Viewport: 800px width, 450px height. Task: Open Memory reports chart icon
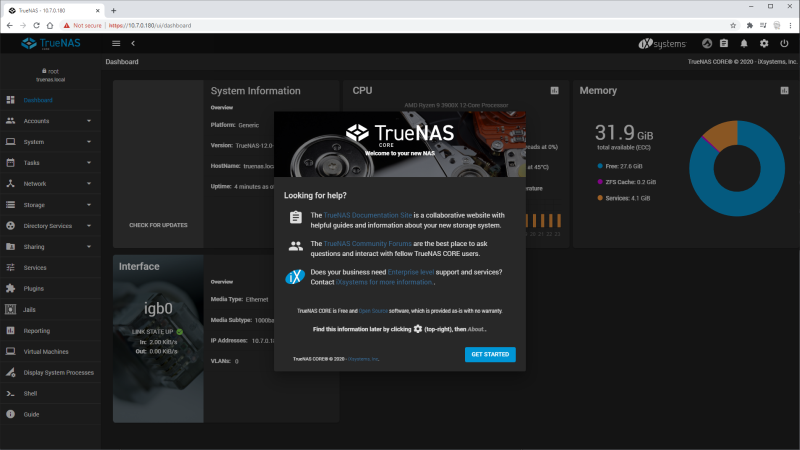tap(785, 90)
